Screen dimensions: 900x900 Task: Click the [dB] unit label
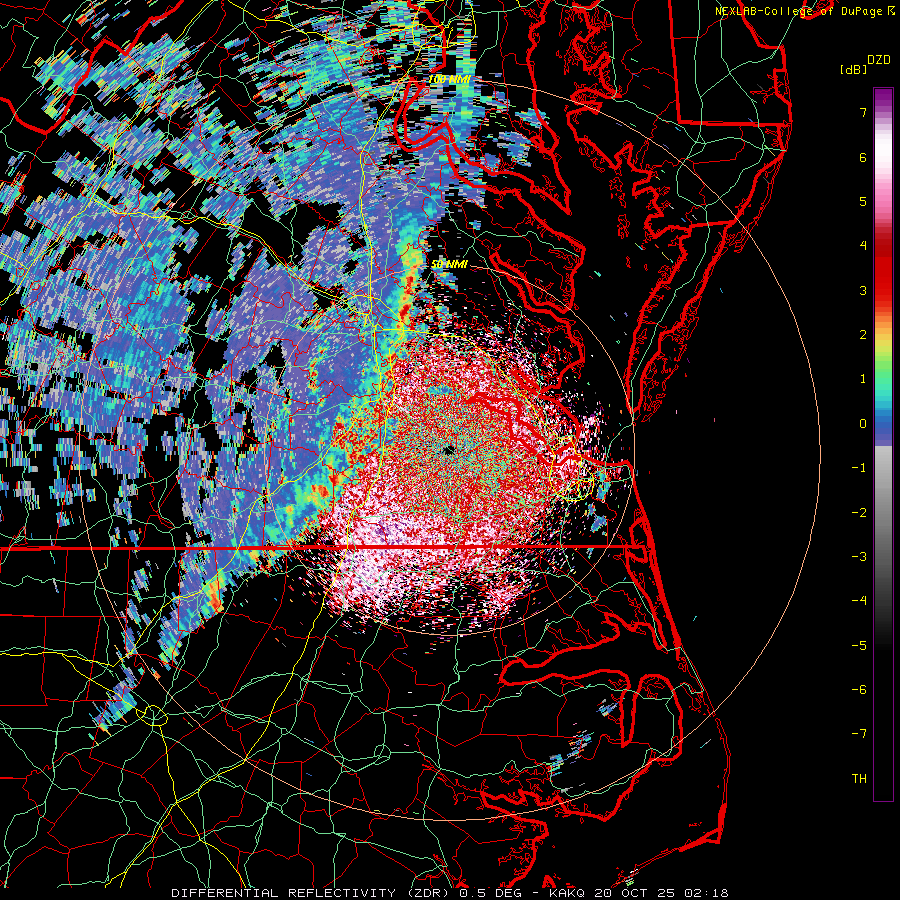(x=853, y=69)
